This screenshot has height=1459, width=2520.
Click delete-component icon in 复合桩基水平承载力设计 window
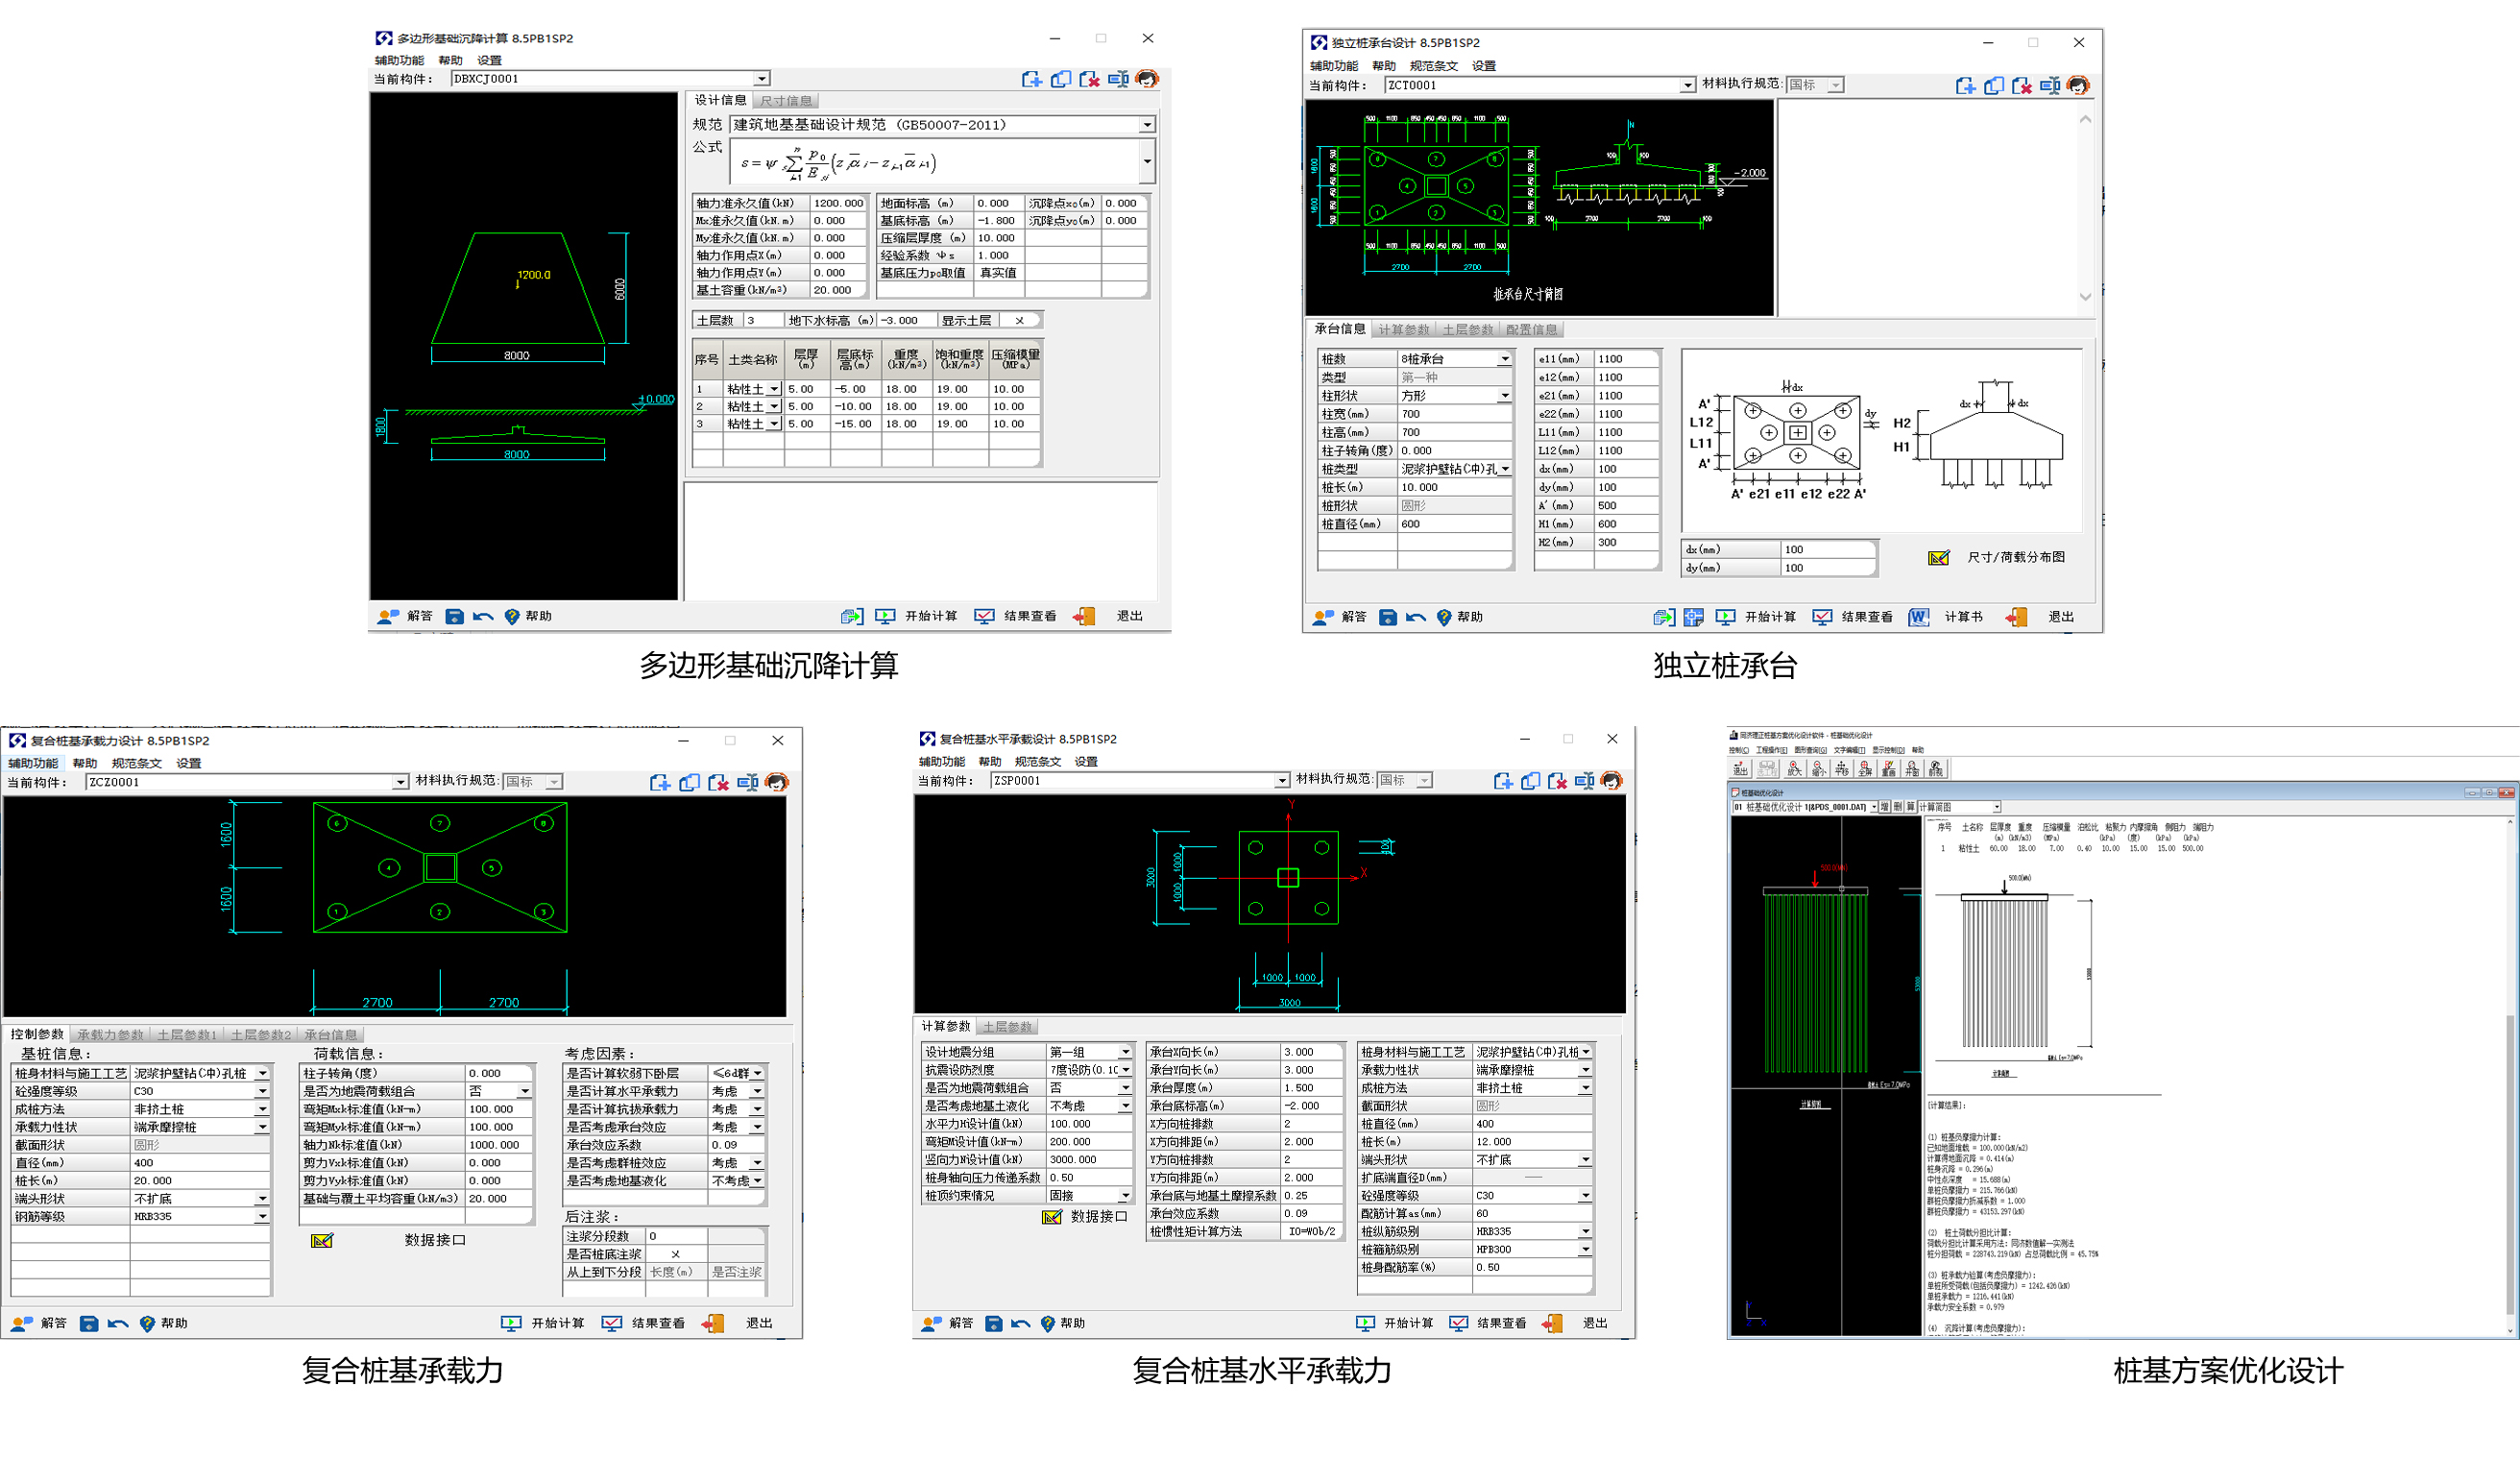[x=1557, y=781]
